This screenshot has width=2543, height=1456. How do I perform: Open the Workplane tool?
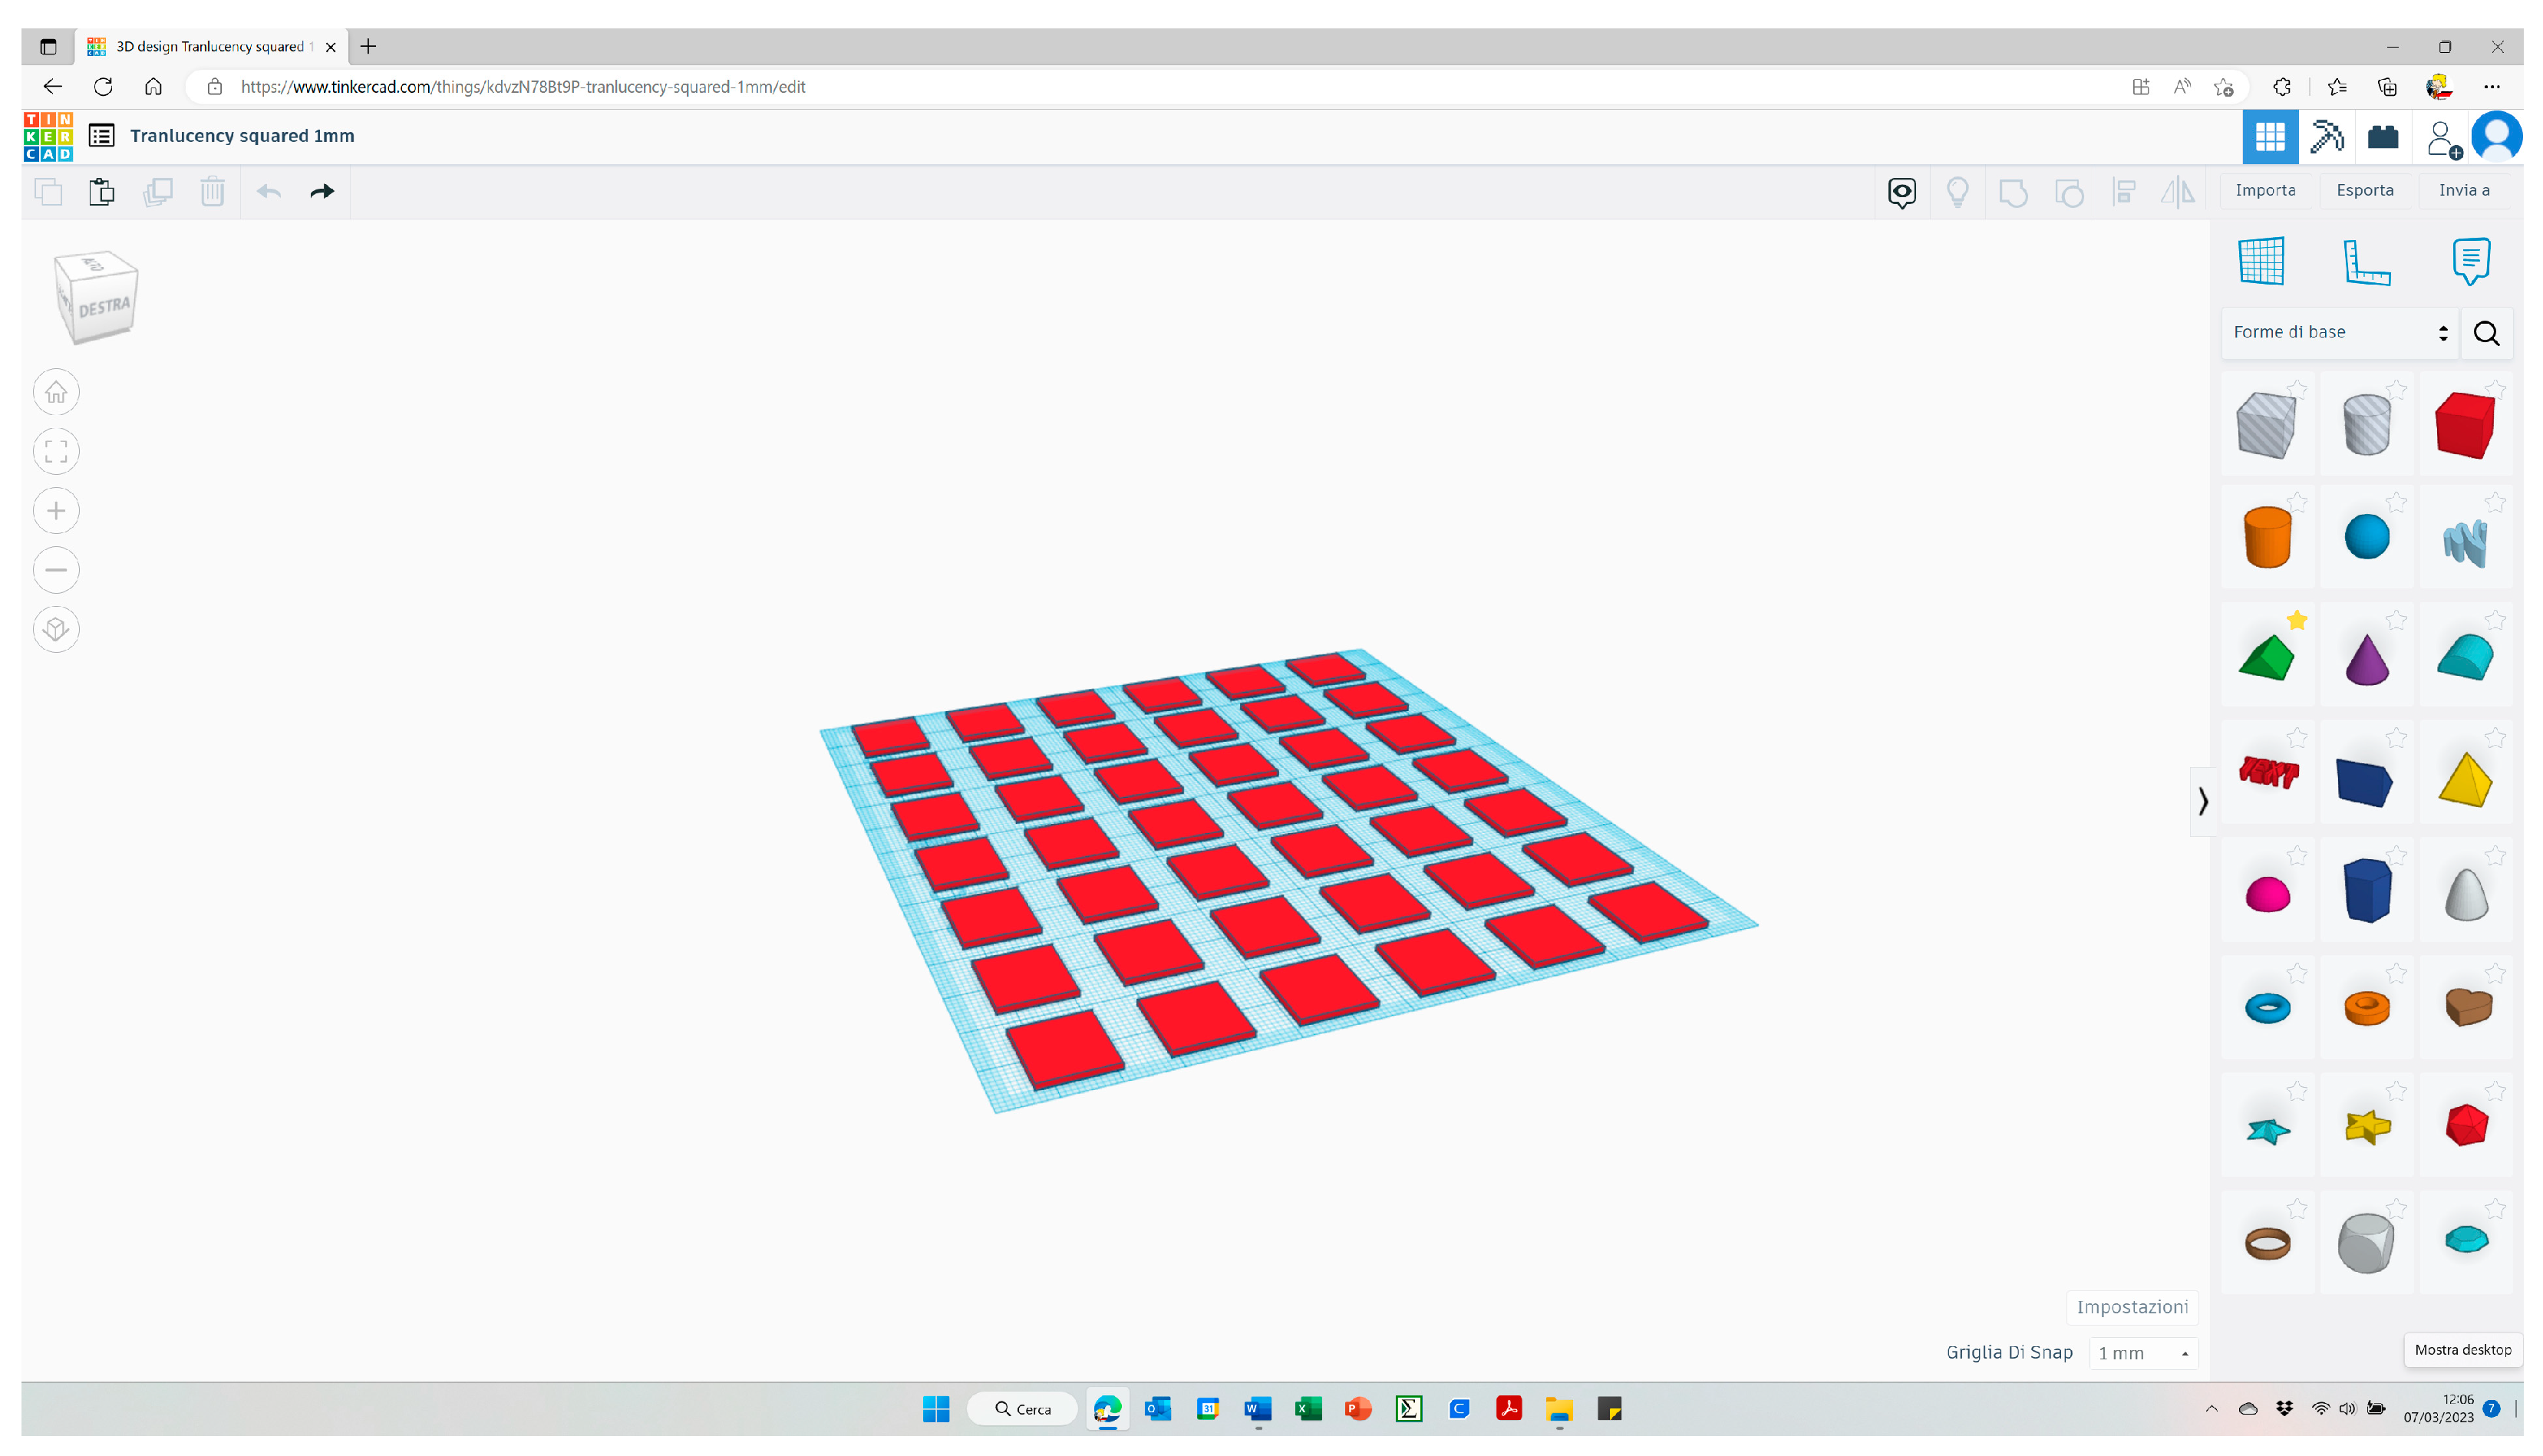2261,262
